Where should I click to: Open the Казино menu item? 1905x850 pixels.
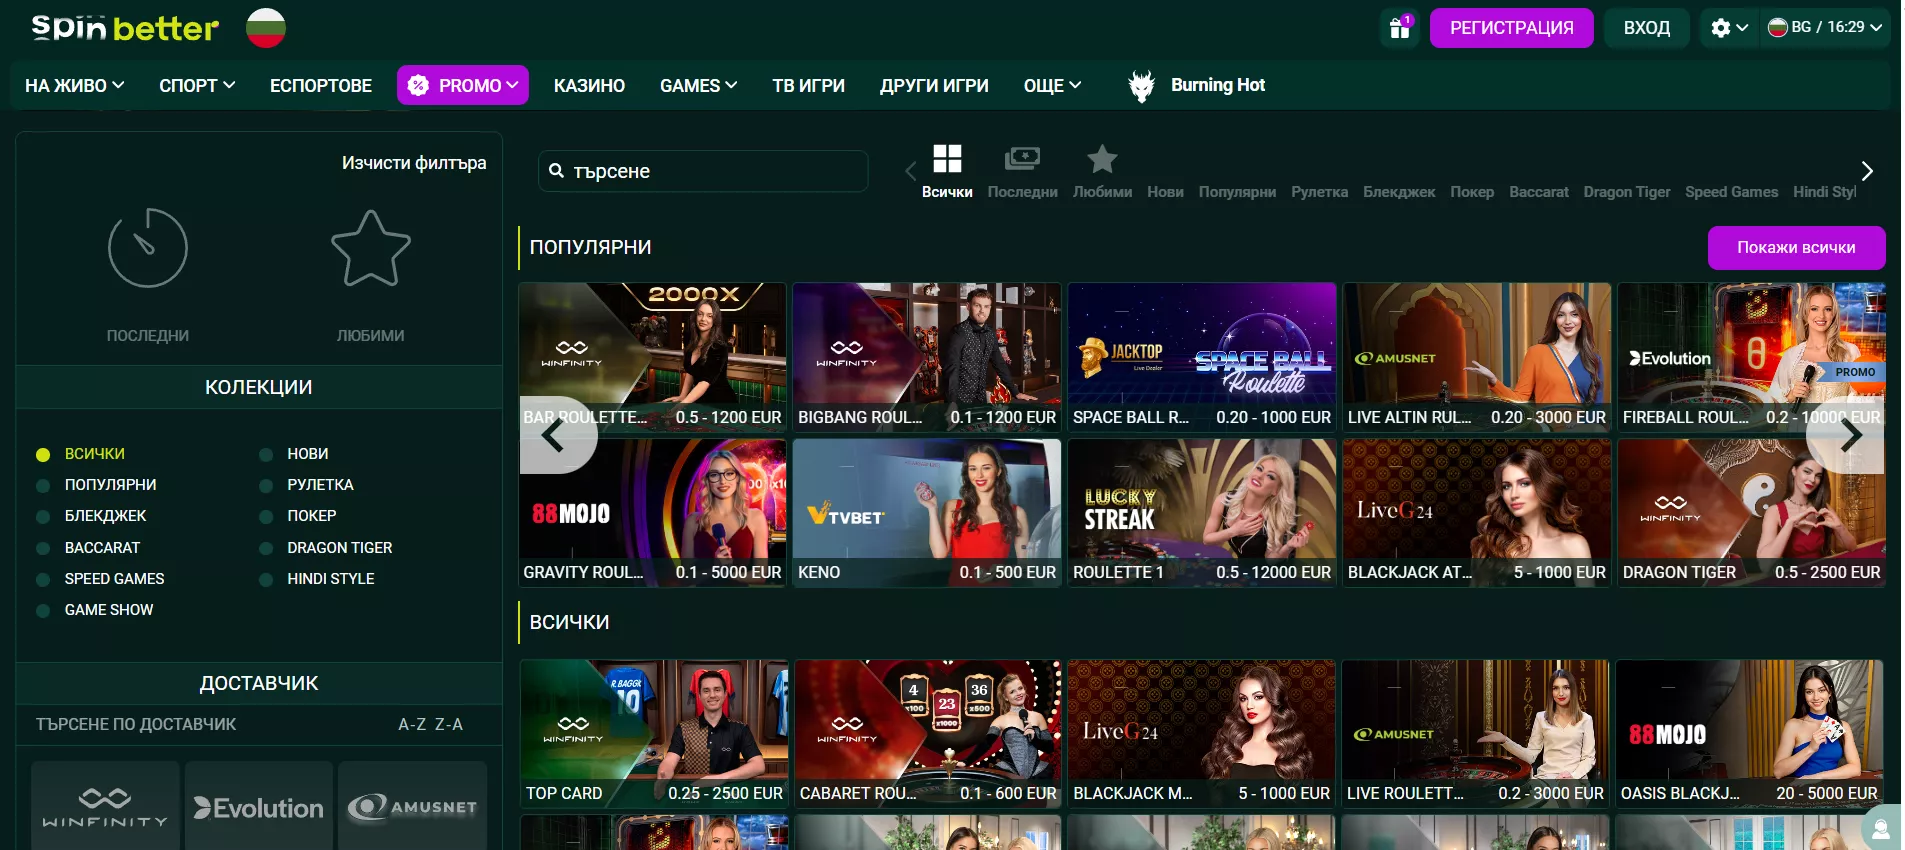tap(589, 86)
